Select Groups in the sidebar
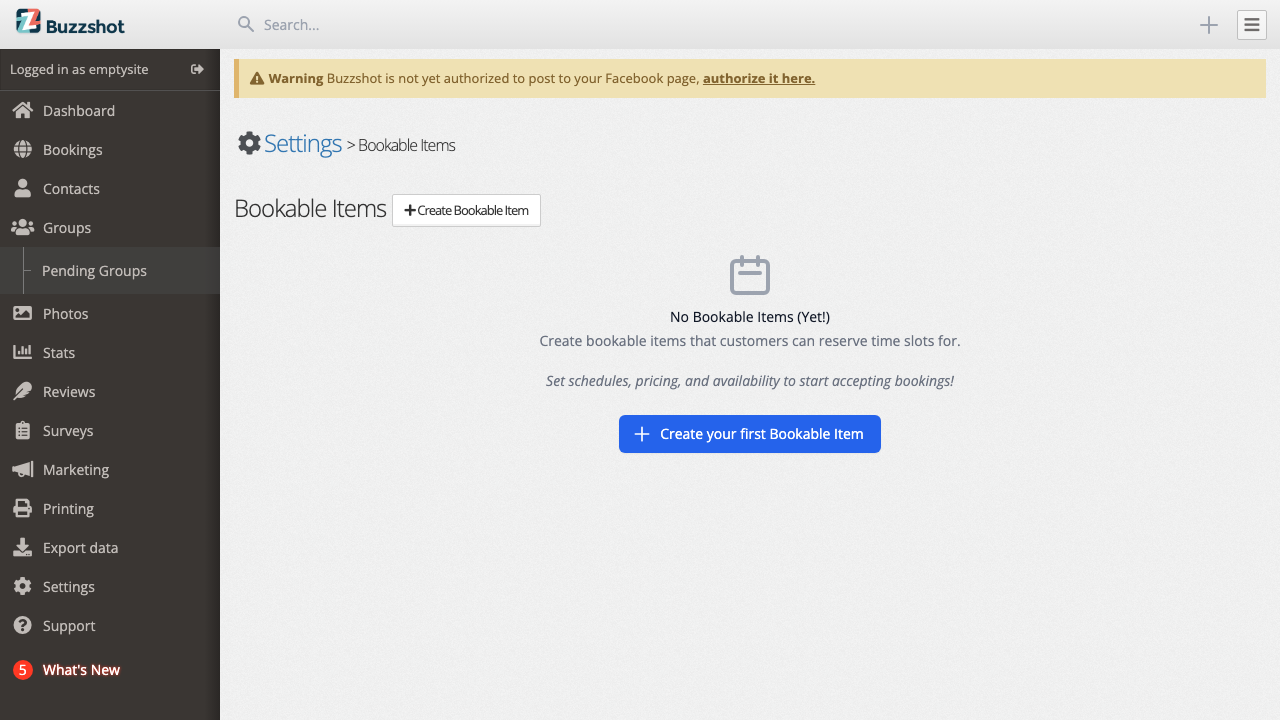Viewport: 1280px width, 720px height. pos(110,228)
